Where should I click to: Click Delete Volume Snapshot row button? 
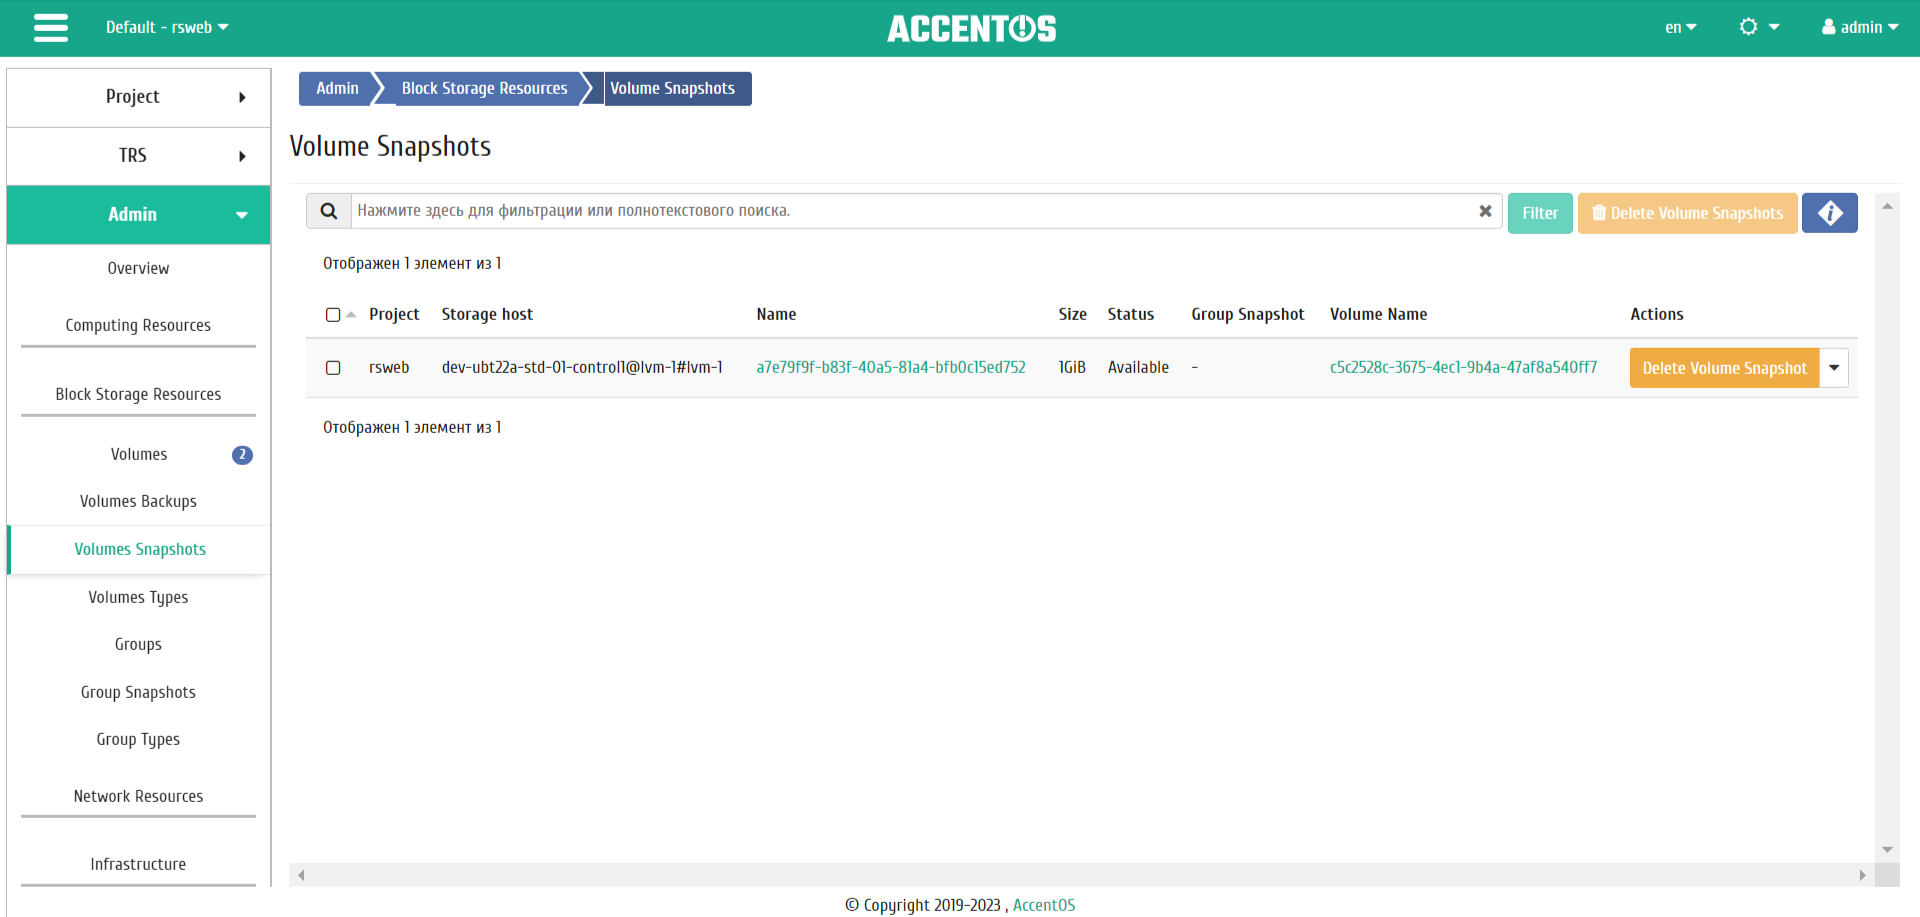click(x=1724, y=368)
